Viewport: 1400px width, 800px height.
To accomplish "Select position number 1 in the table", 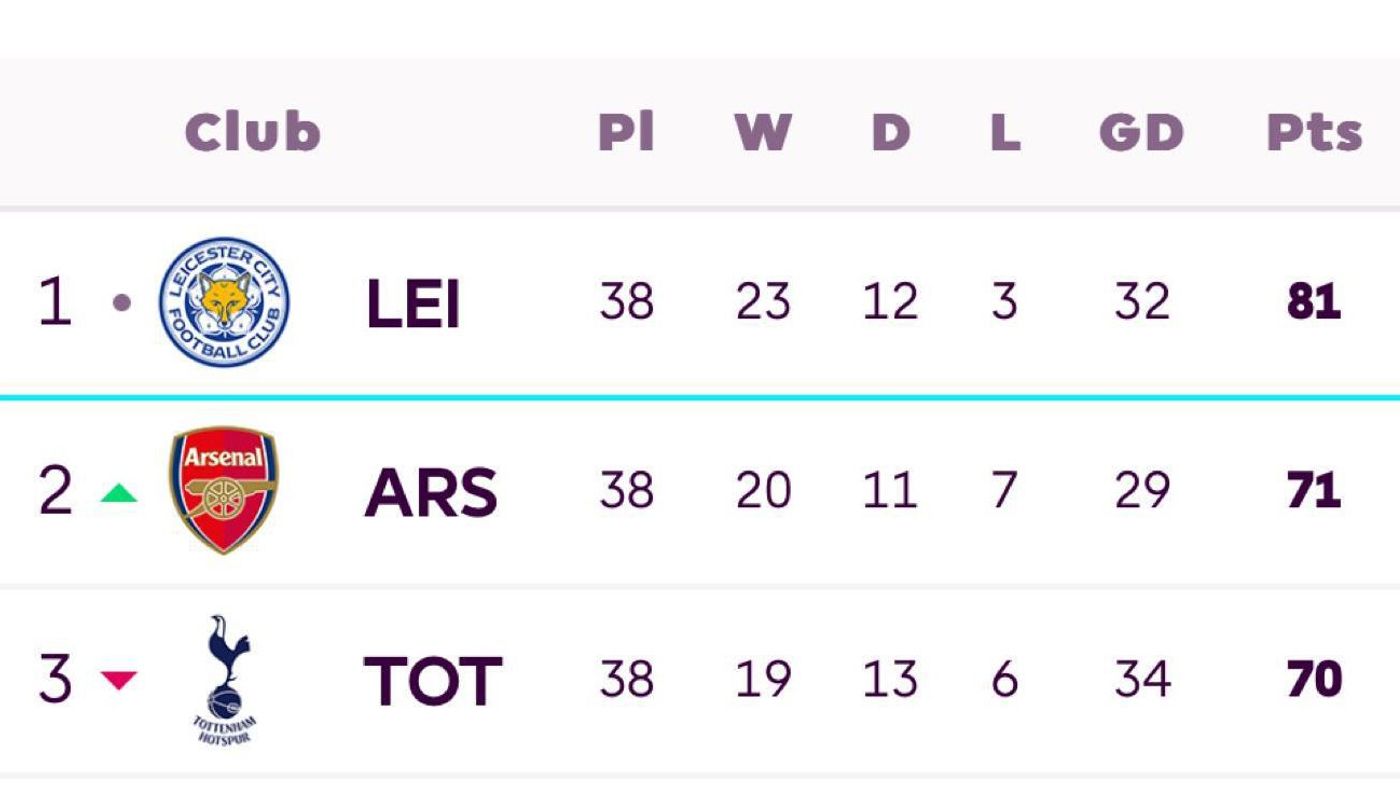I will [x=56, y=302].
